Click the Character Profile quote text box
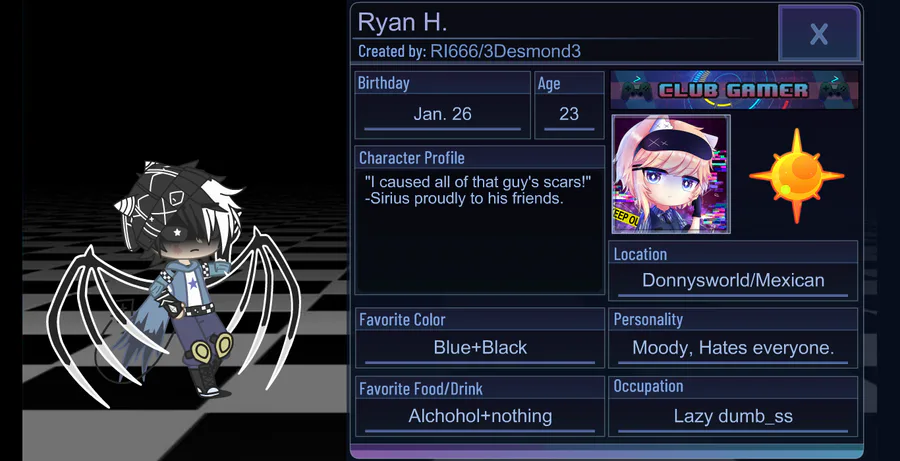Viewport: 900px width, 461px height. [x=479, y=231]
